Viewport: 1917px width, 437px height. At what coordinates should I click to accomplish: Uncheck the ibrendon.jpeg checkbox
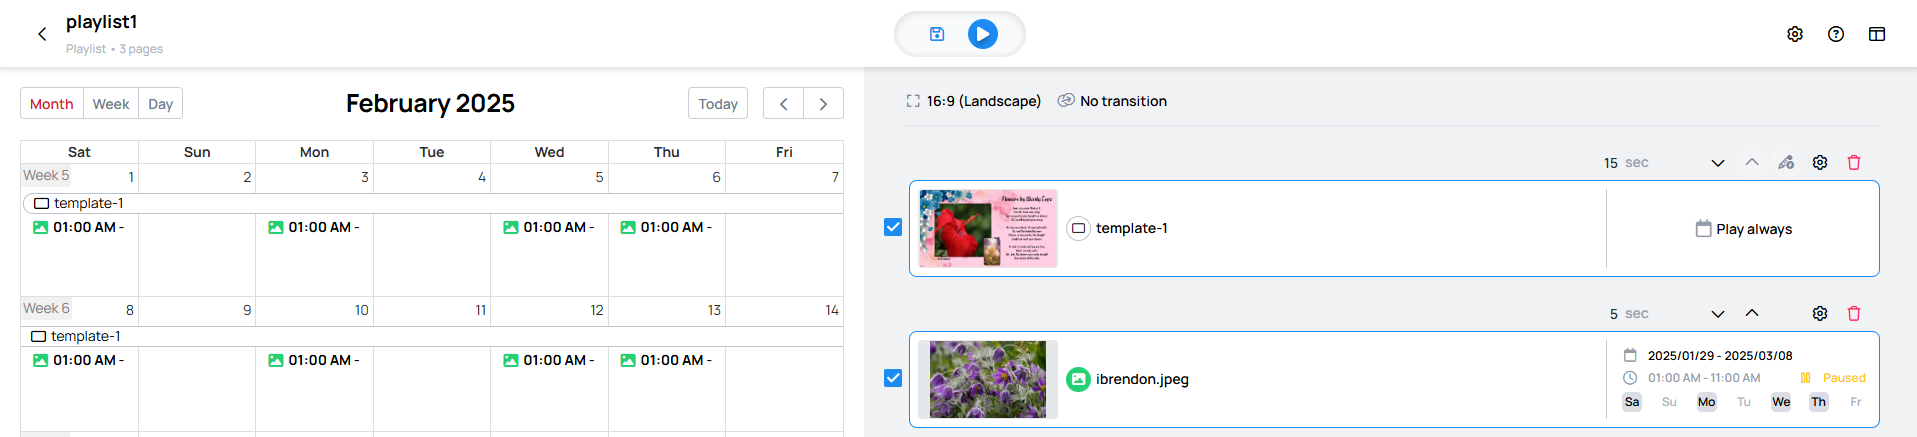pyautogui.click(x=893, y=379)
